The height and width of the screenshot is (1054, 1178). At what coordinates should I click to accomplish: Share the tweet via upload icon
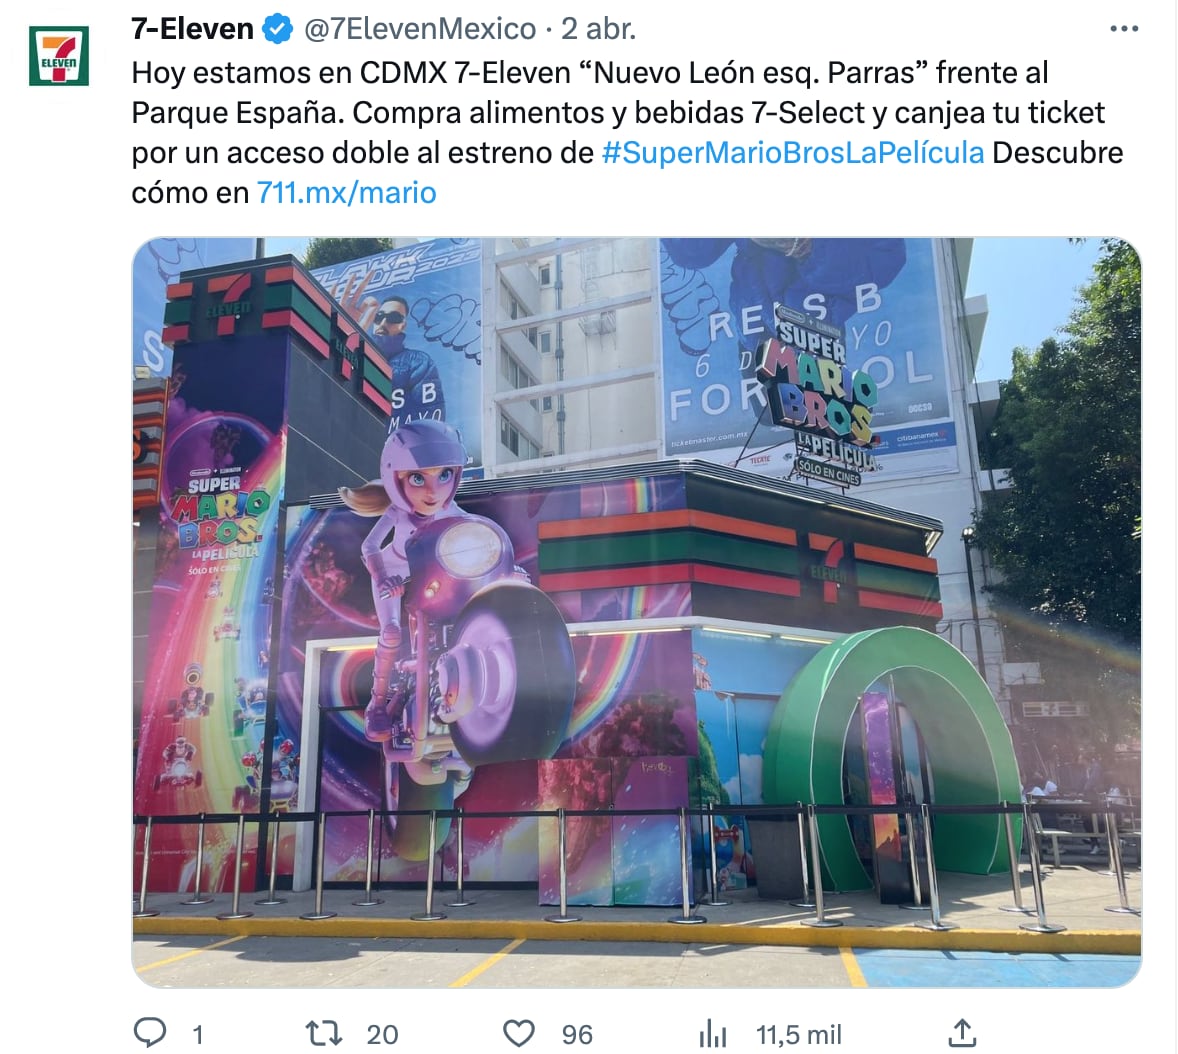point(962,1033)
